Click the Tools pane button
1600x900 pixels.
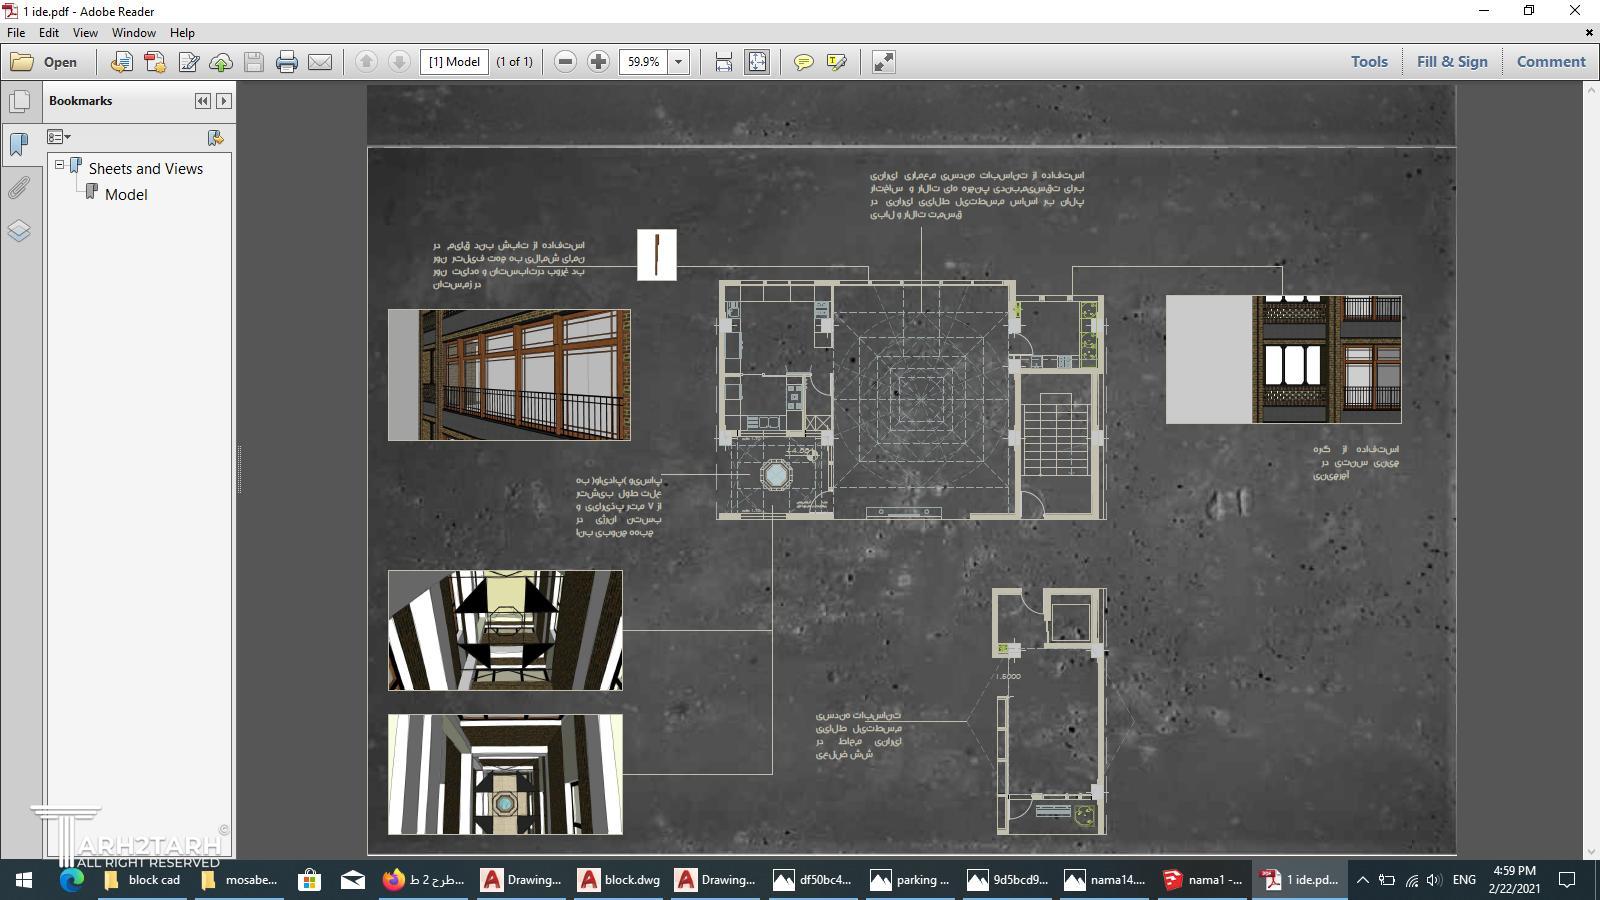tap(1368, 62)
